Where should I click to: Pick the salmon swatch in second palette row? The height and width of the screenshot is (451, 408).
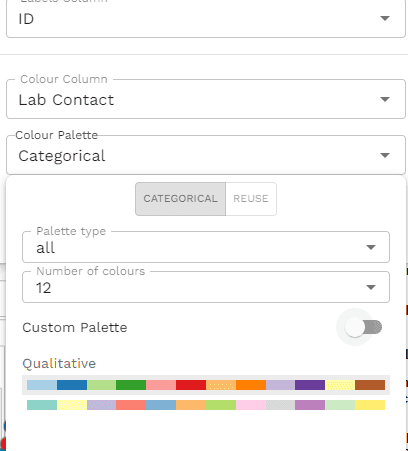[131, 405]
